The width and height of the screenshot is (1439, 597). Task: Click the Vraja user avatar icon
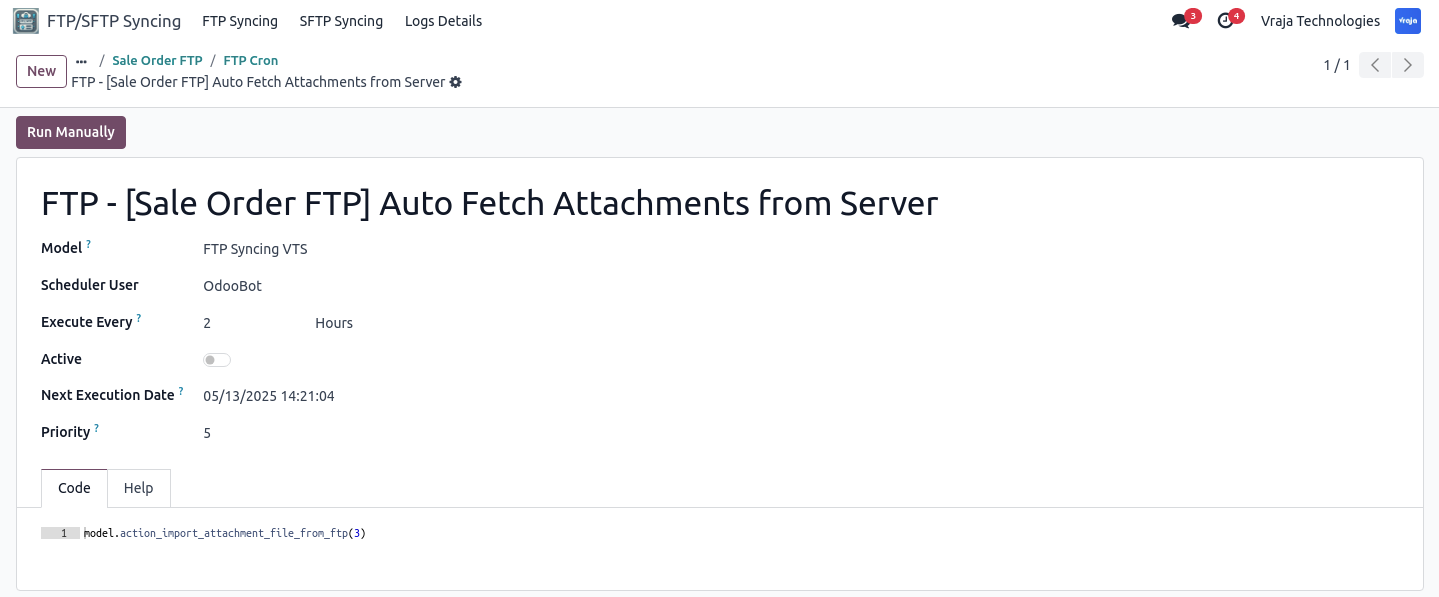pos(1408,21)
